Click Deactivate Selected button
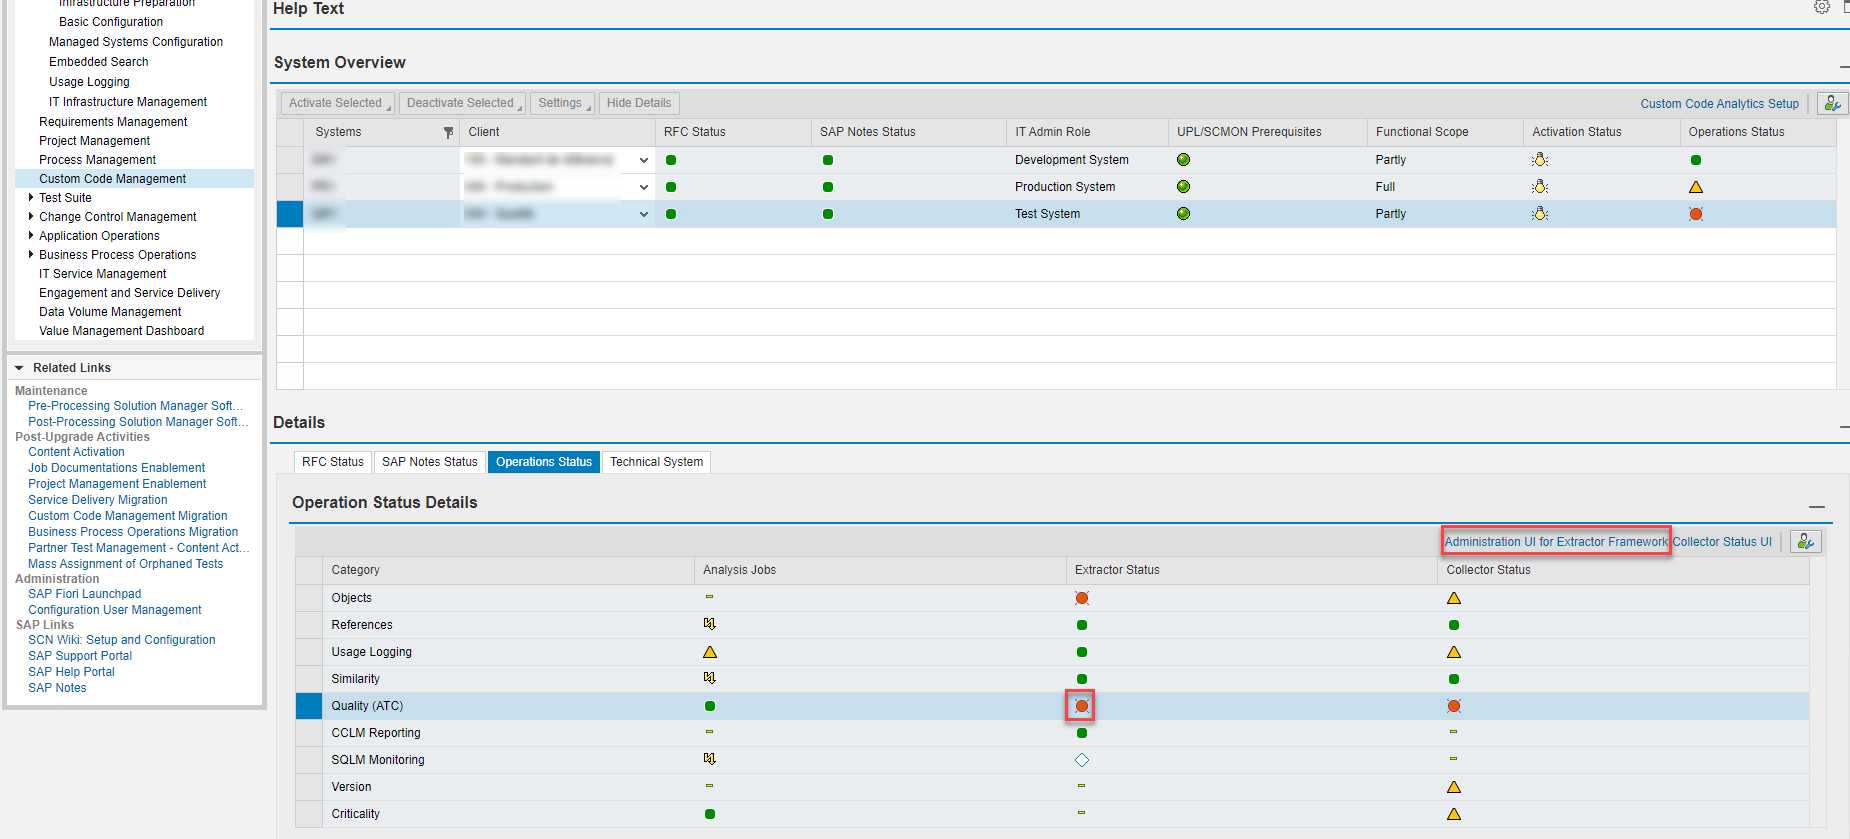 point(461,103)
